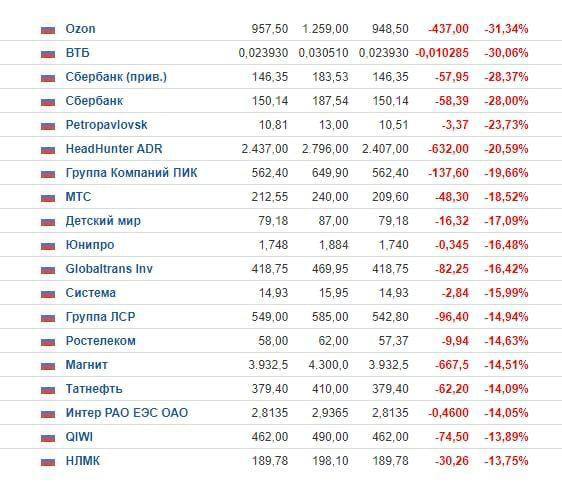The height and width of the screenshot is (494, 562).
Task: Click the flag icon next to НЛМК
Action: coord(48,462)
